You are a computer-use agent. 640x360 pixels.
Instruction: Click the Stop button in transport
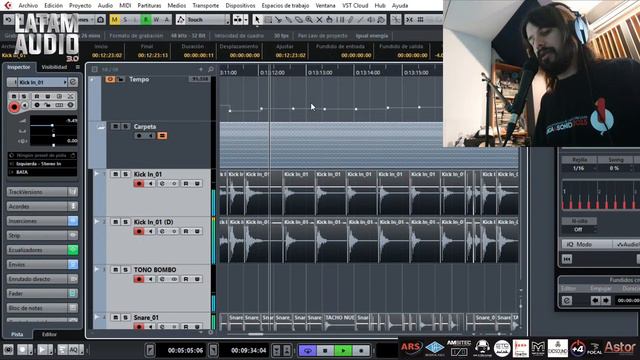click(325, 350)
